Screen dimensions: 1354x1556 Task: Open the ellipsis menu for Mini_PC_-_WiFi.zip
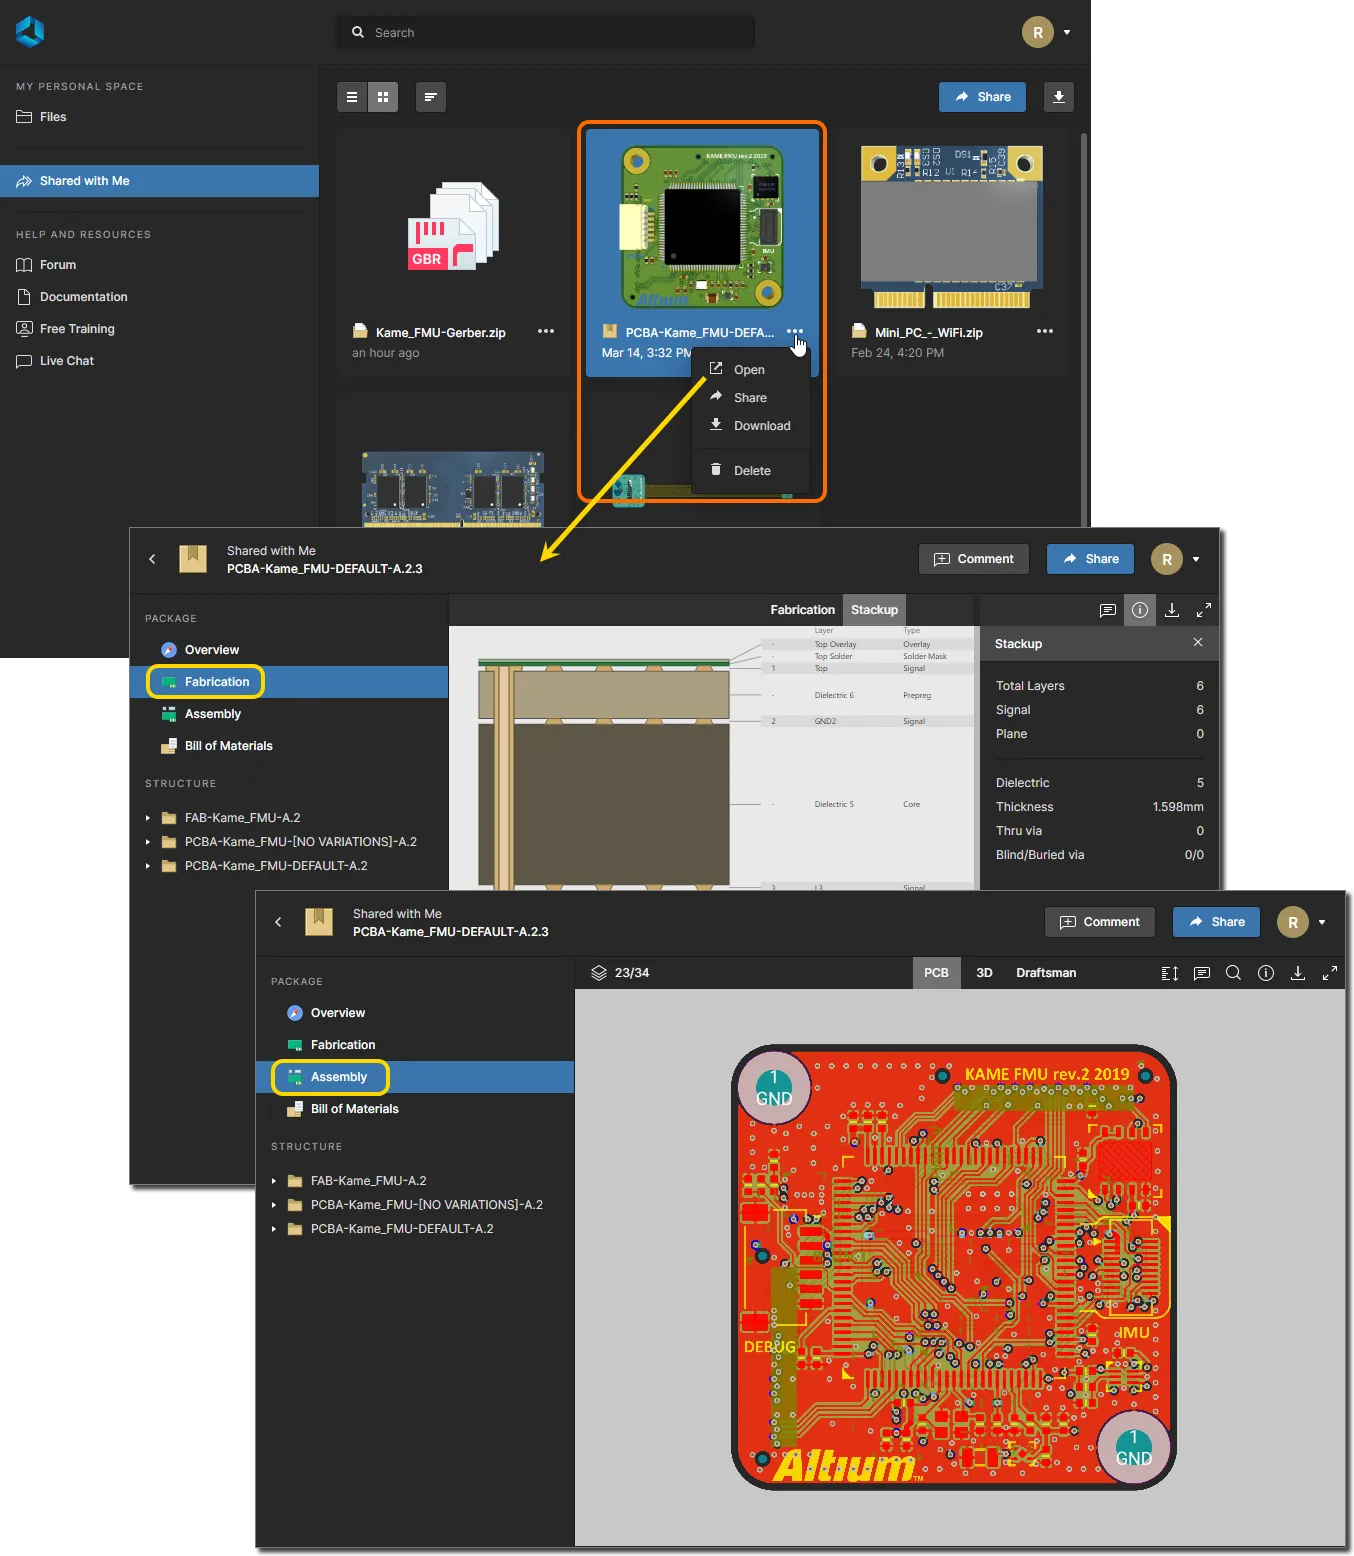coord(1045,332)
